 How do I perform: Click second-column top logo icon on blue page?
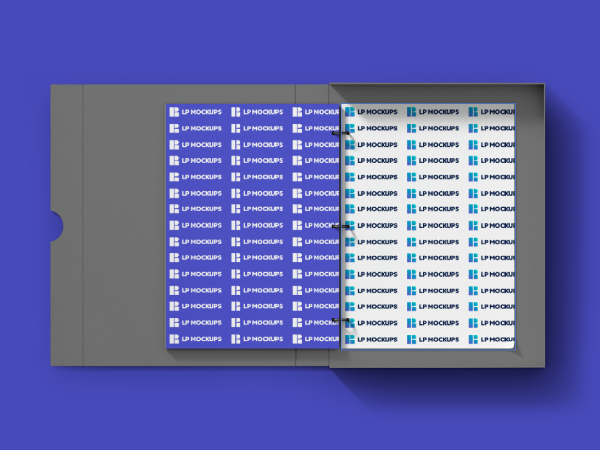(x=236, y=112)
